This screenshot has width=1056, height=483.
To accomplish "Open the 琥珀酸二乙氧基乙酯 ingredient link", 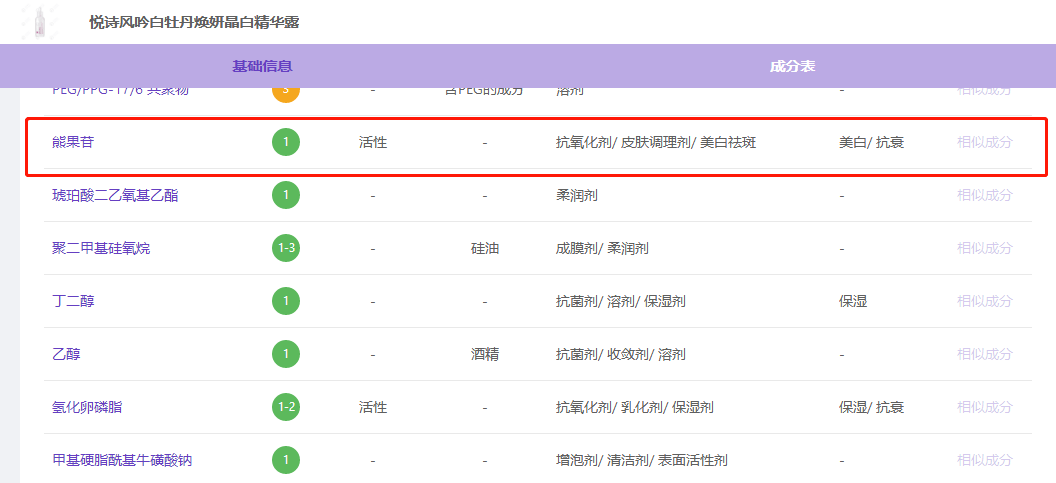I will pos(115,195).
